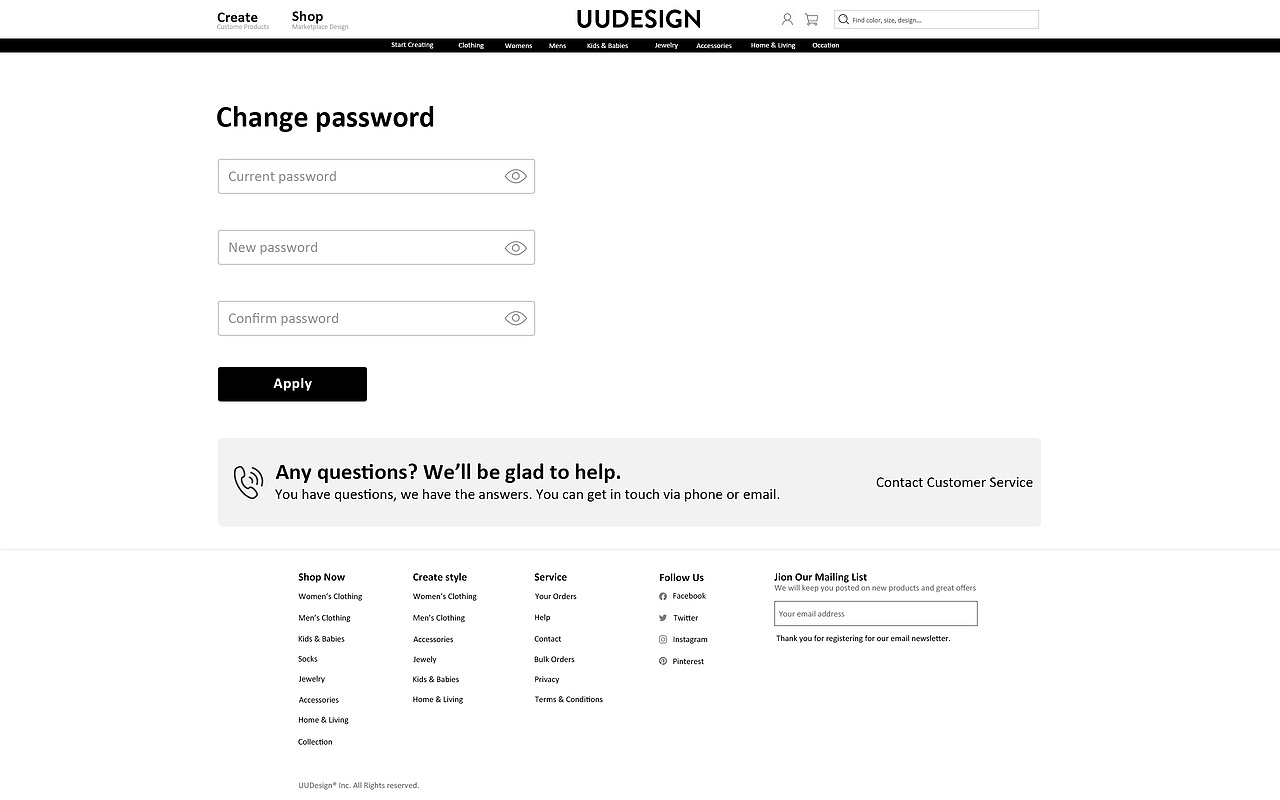Focus the Current password field
The height and width of the screenshot is (800, 1280).
[x=360, y=176]
